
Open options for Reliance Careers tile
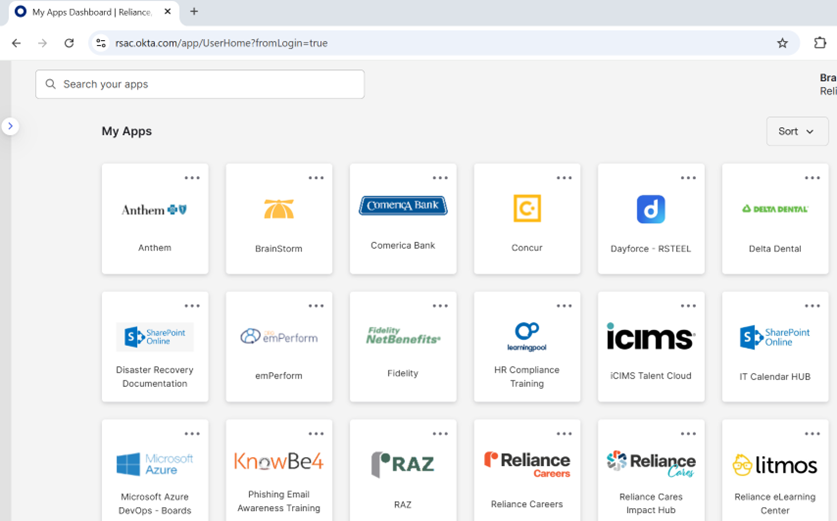pyautogui.click(x=564, y=434)
